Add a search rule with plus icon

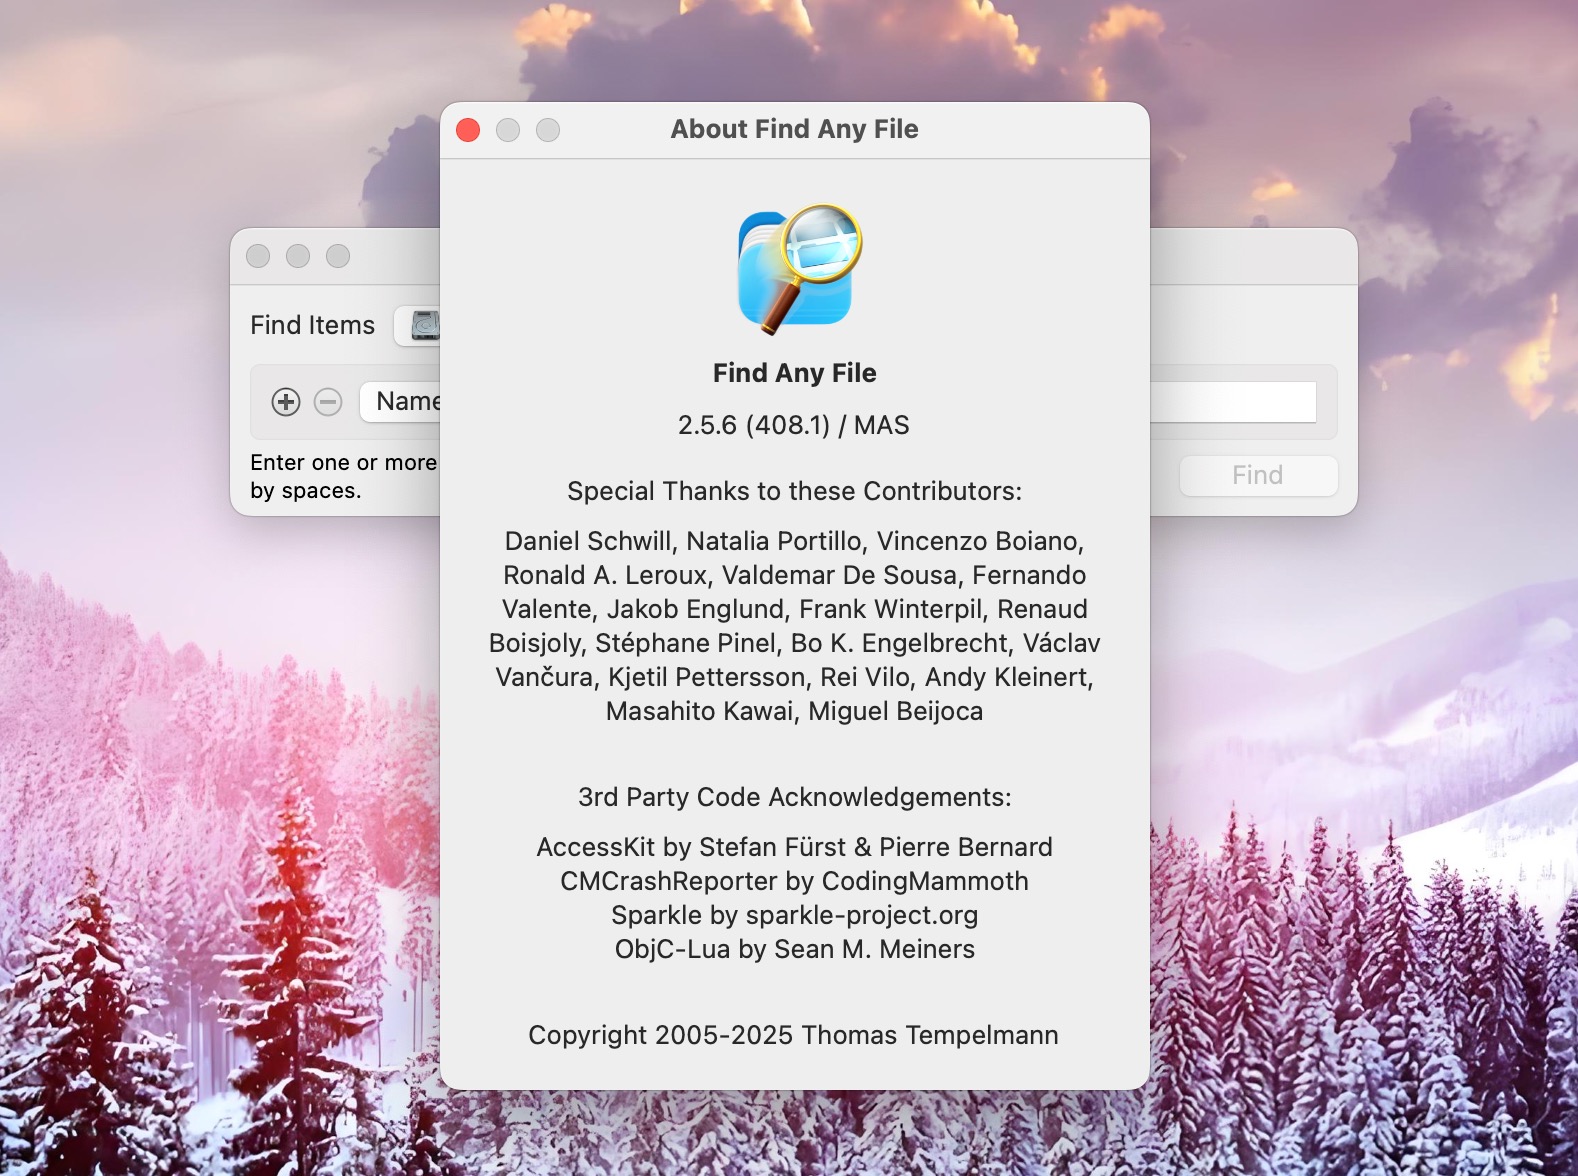tap(286, 402)
